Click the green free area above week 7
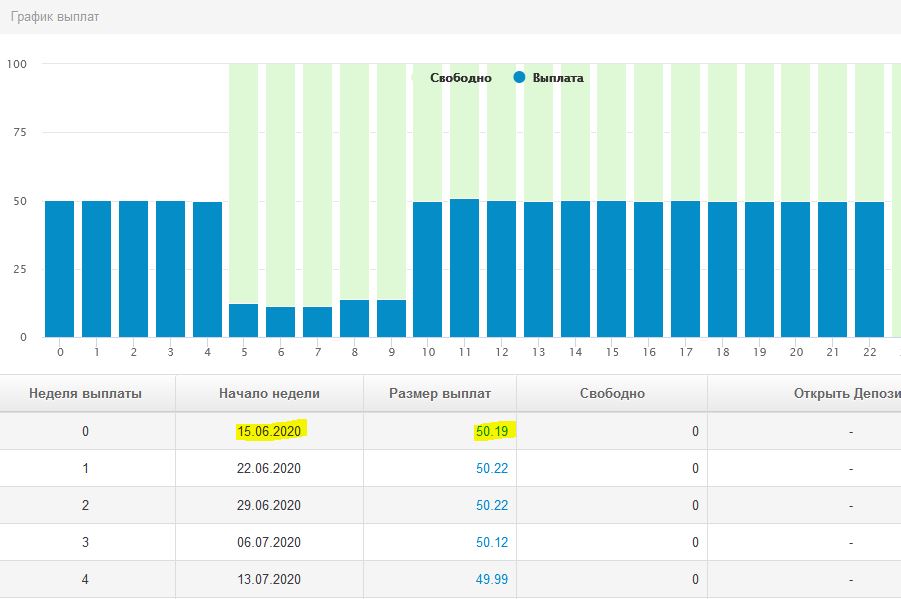This screenshot has width=901, height=599. point(318,180)
